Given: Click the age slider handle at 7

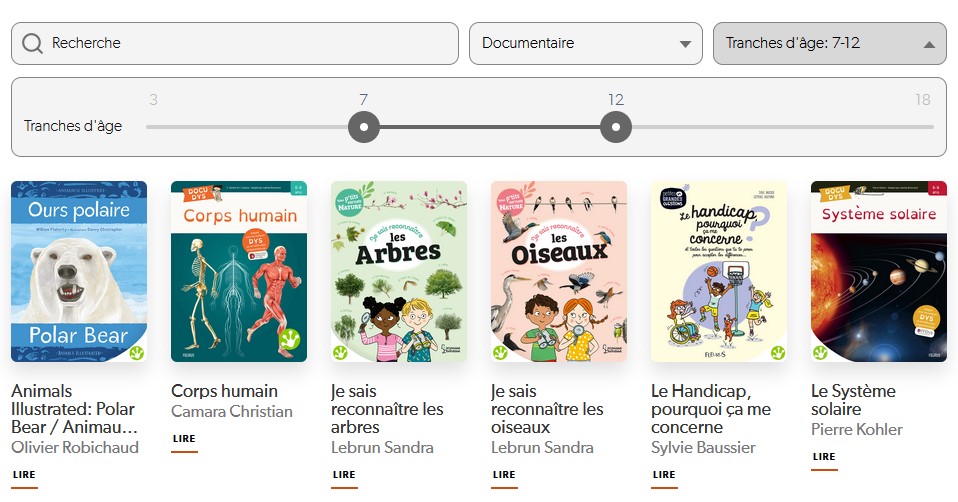Looking at the screenshot, I should pyautogui.click(x=364, y=127).
